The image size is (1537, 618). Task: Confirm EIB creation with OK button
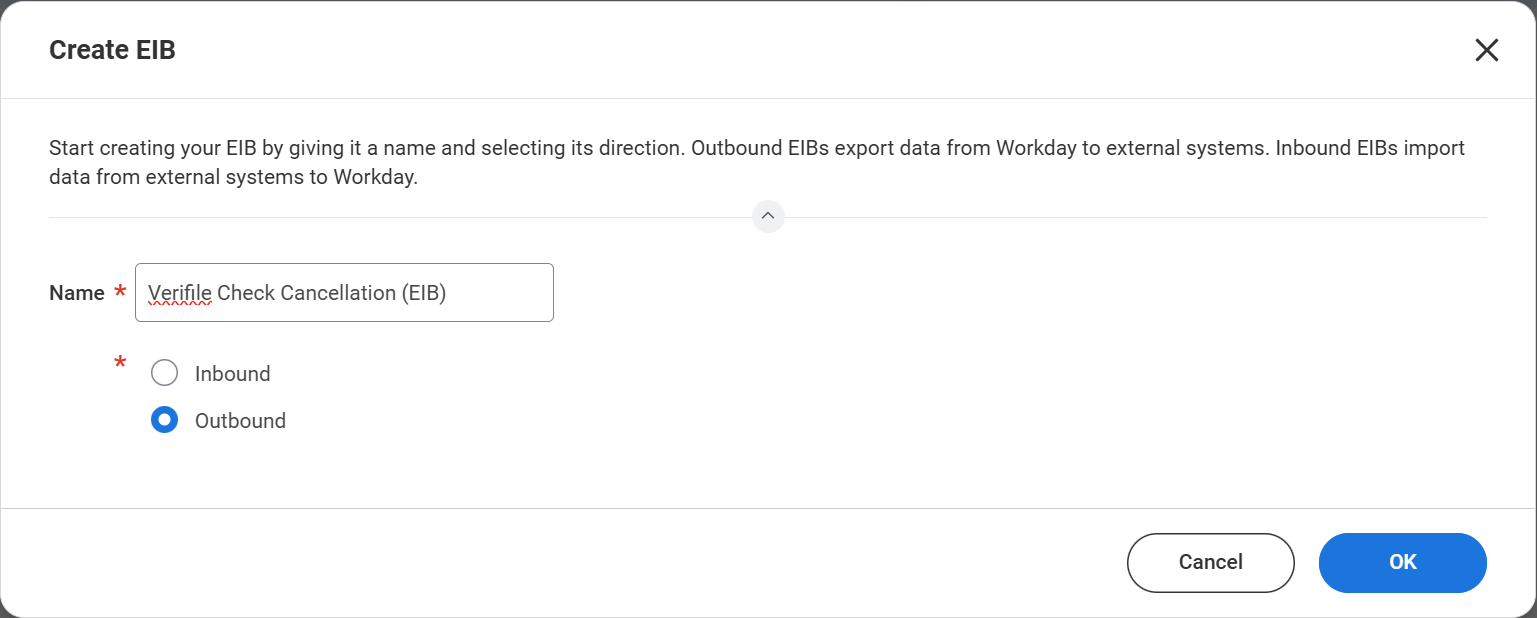(1402, 562)
